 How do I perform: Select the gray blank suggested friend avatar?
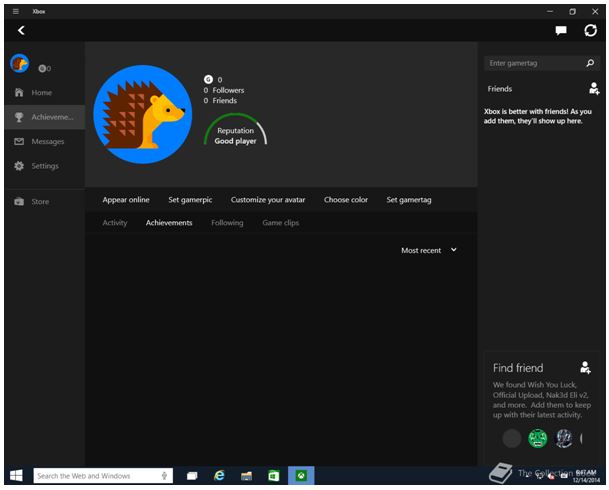coord(512,439)
